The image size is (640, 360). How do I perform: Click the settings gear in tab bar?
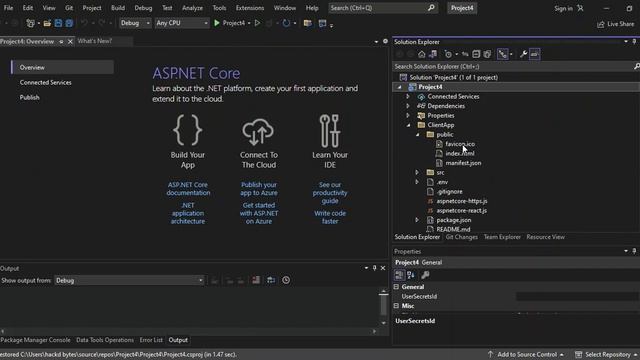(x=385, y=41)
